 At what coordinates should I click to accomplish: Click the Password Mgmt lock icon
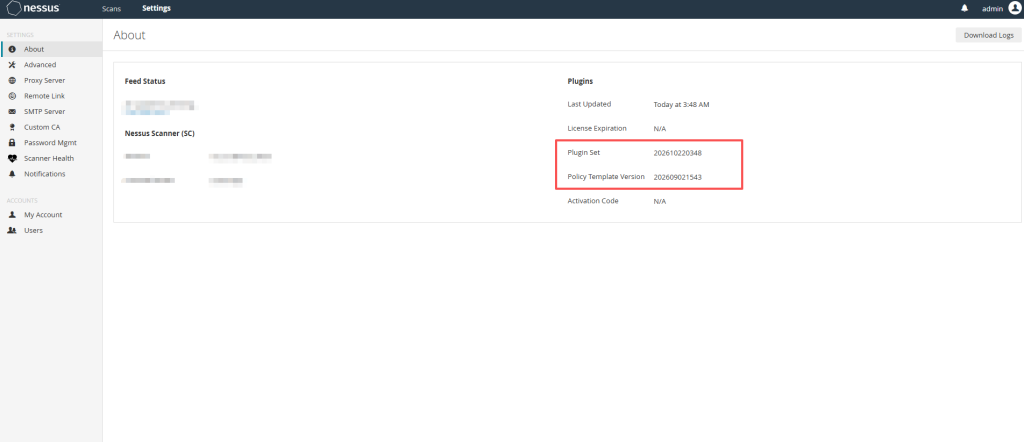(12, 142)
